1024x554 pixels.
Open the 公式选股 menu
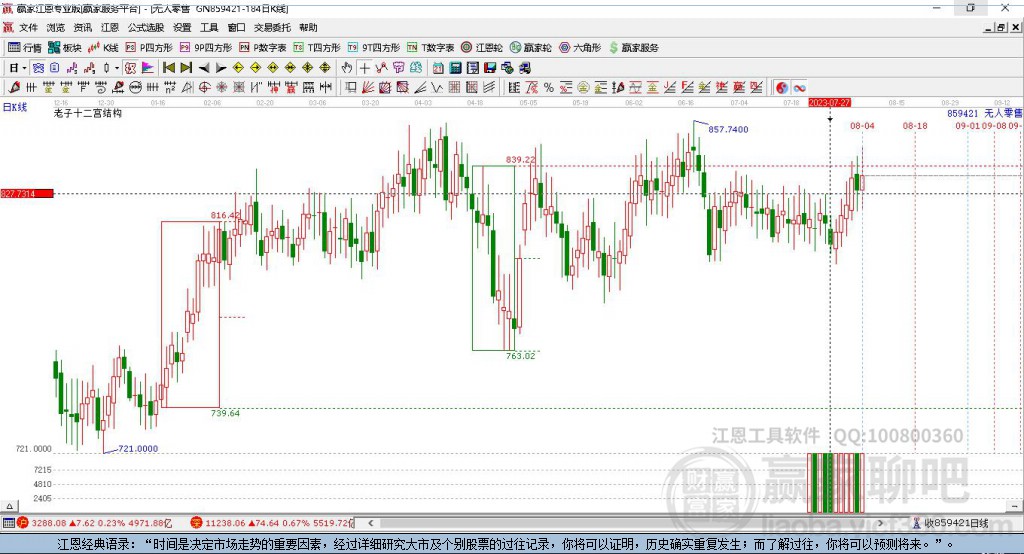[146, 27]
